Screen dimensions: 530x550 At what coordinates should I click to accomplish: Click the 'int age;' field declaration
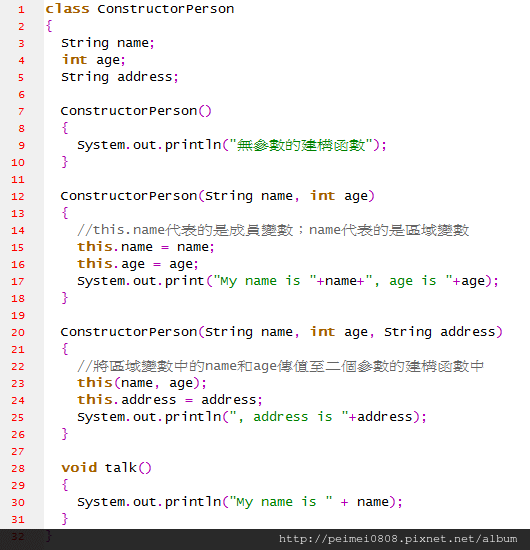click(94, 60)
